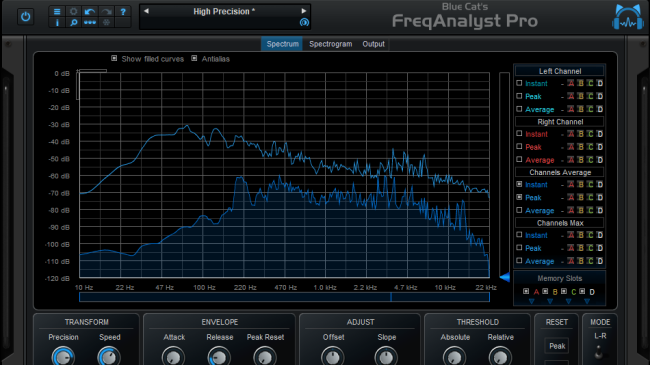650x365 pixels.
Task: Open the arrow menu under memory slot B
Action: tap(550, 302)
